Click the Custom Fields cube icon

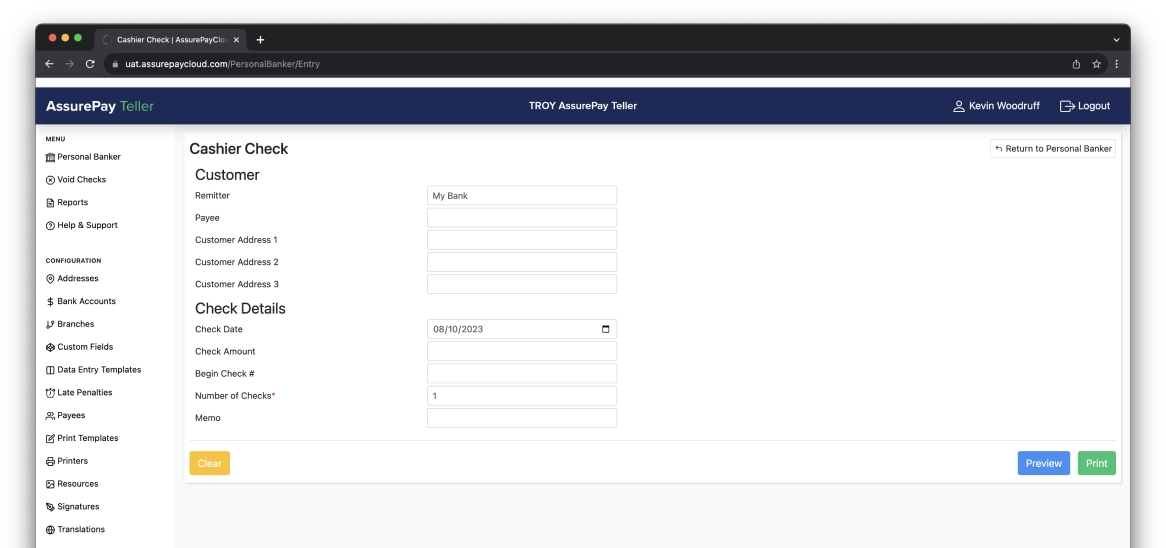50,347
